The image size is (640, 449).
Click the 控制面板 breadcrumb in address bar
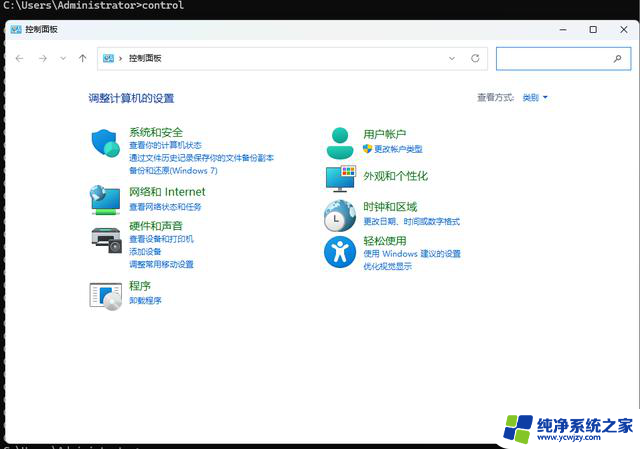point(145,58)
